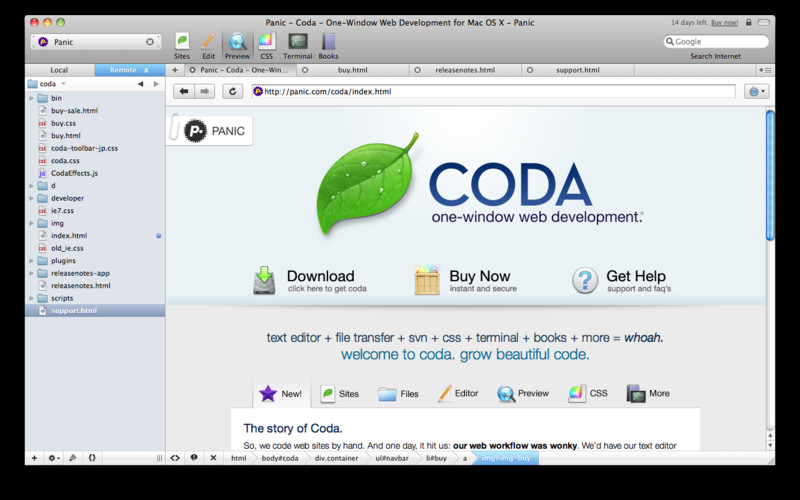Expand the scripts folder
800x500 pixels.
tap(31, 298)
